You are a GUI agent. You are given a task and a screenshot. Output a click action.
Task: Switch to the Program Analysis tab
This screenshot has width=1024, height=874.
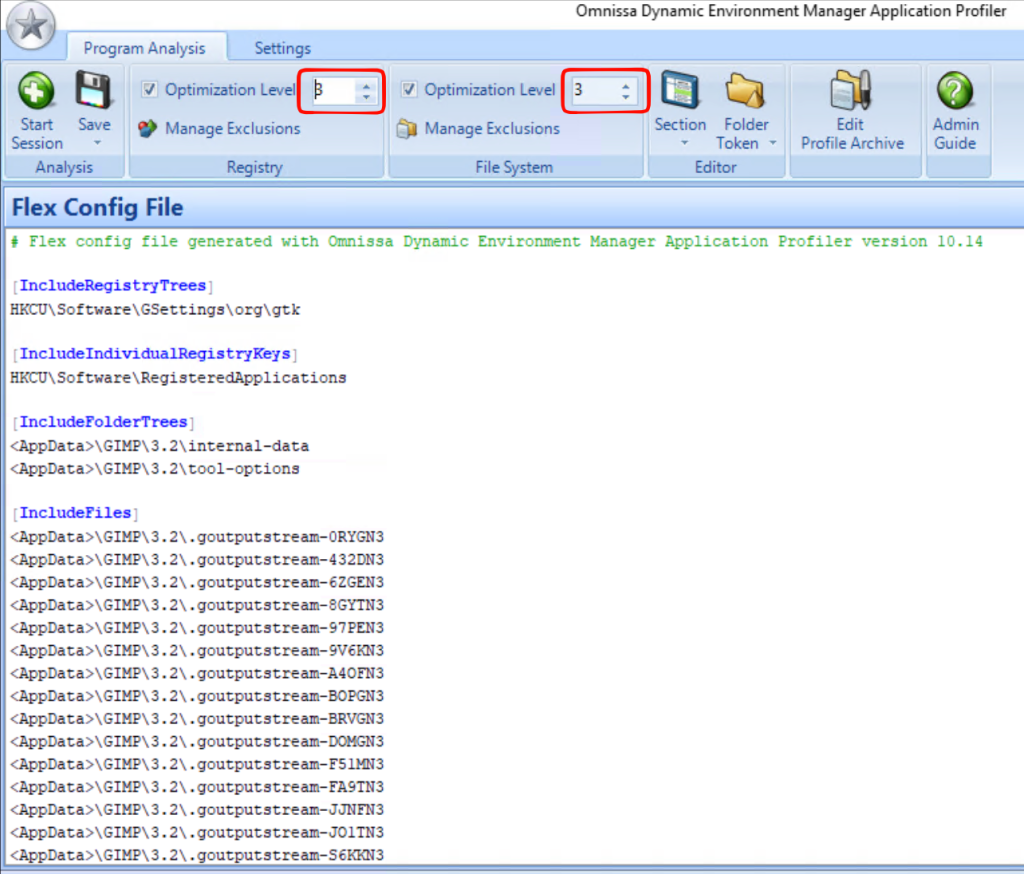coord(144,48)
